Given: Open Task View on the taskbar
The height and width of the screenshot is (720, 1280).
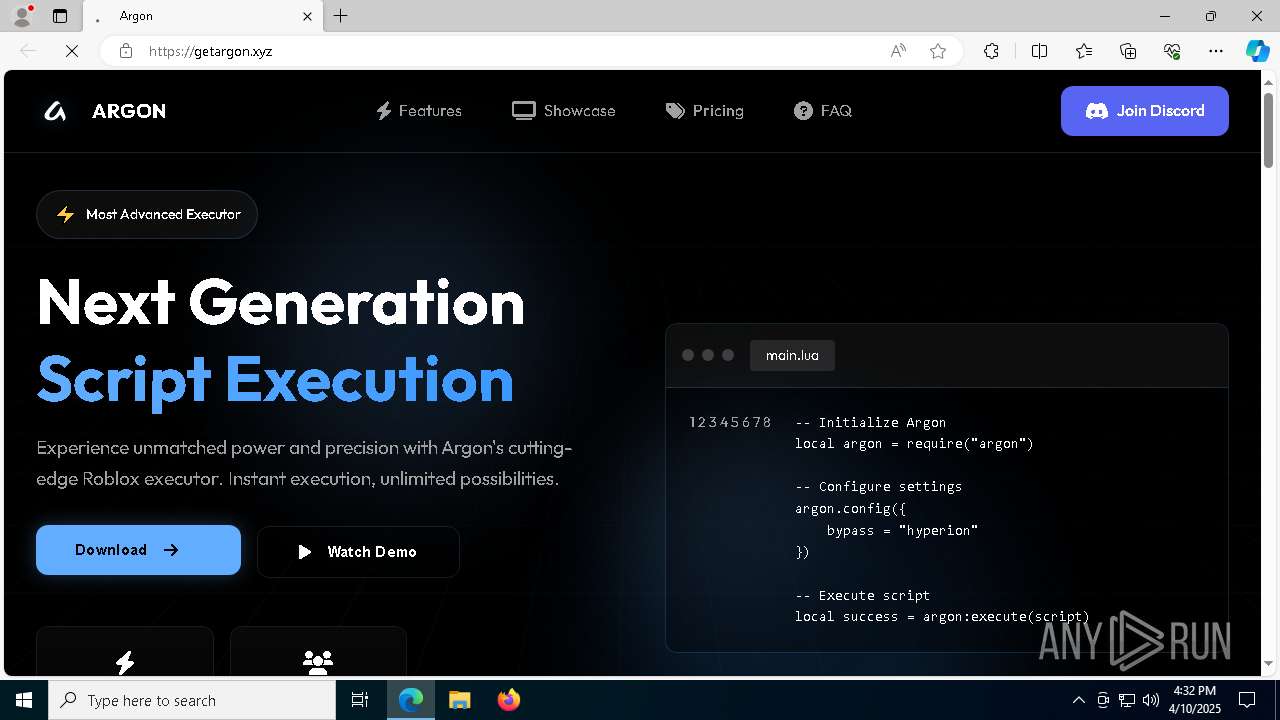Looking at the screenshot, I should (x=360, y=700).
